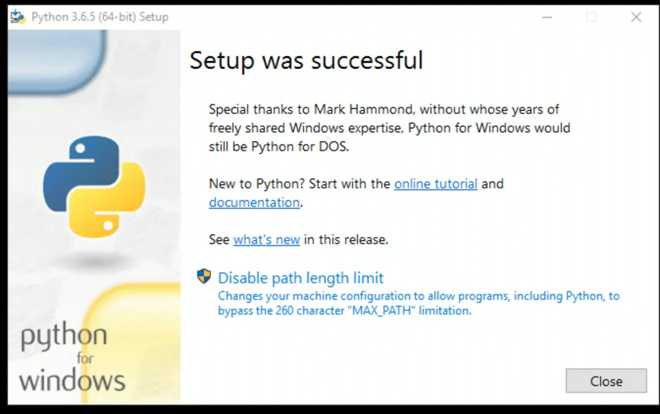The image size is (660, 414).
Task: Click the Close button at bottom right
Action: point(606,381)
